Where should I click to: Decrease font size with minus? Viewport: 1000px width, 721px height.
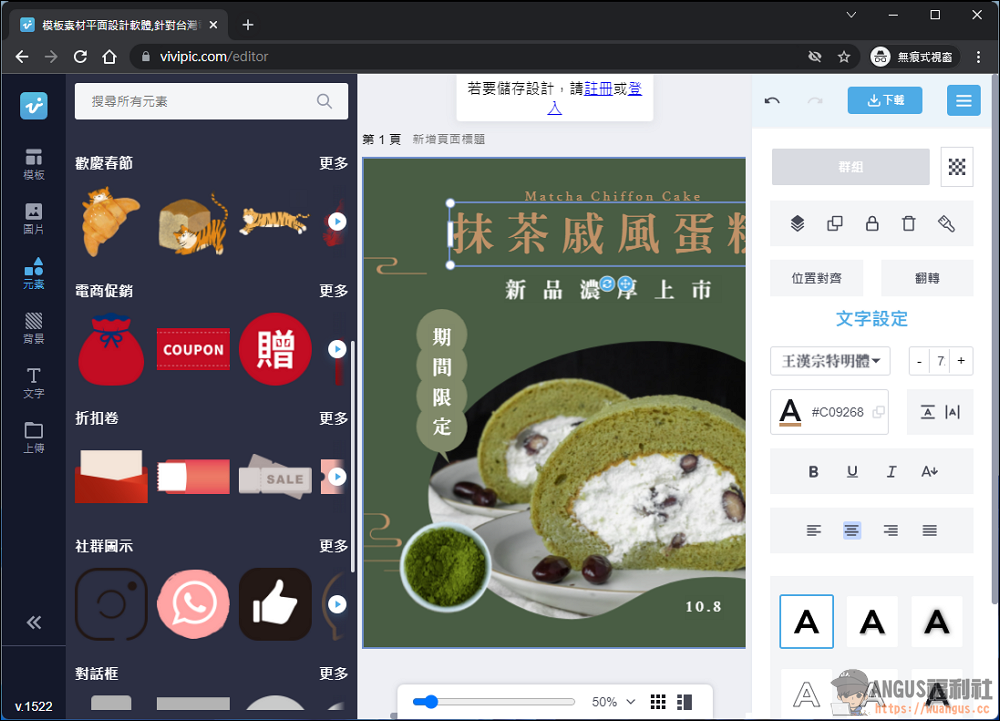(x=919, y=361)
